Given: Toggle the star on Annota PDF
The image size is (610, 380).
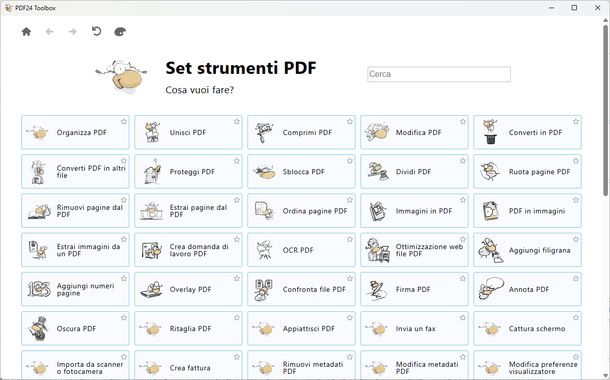Looking at the screenshot, I should pos(576,278).
